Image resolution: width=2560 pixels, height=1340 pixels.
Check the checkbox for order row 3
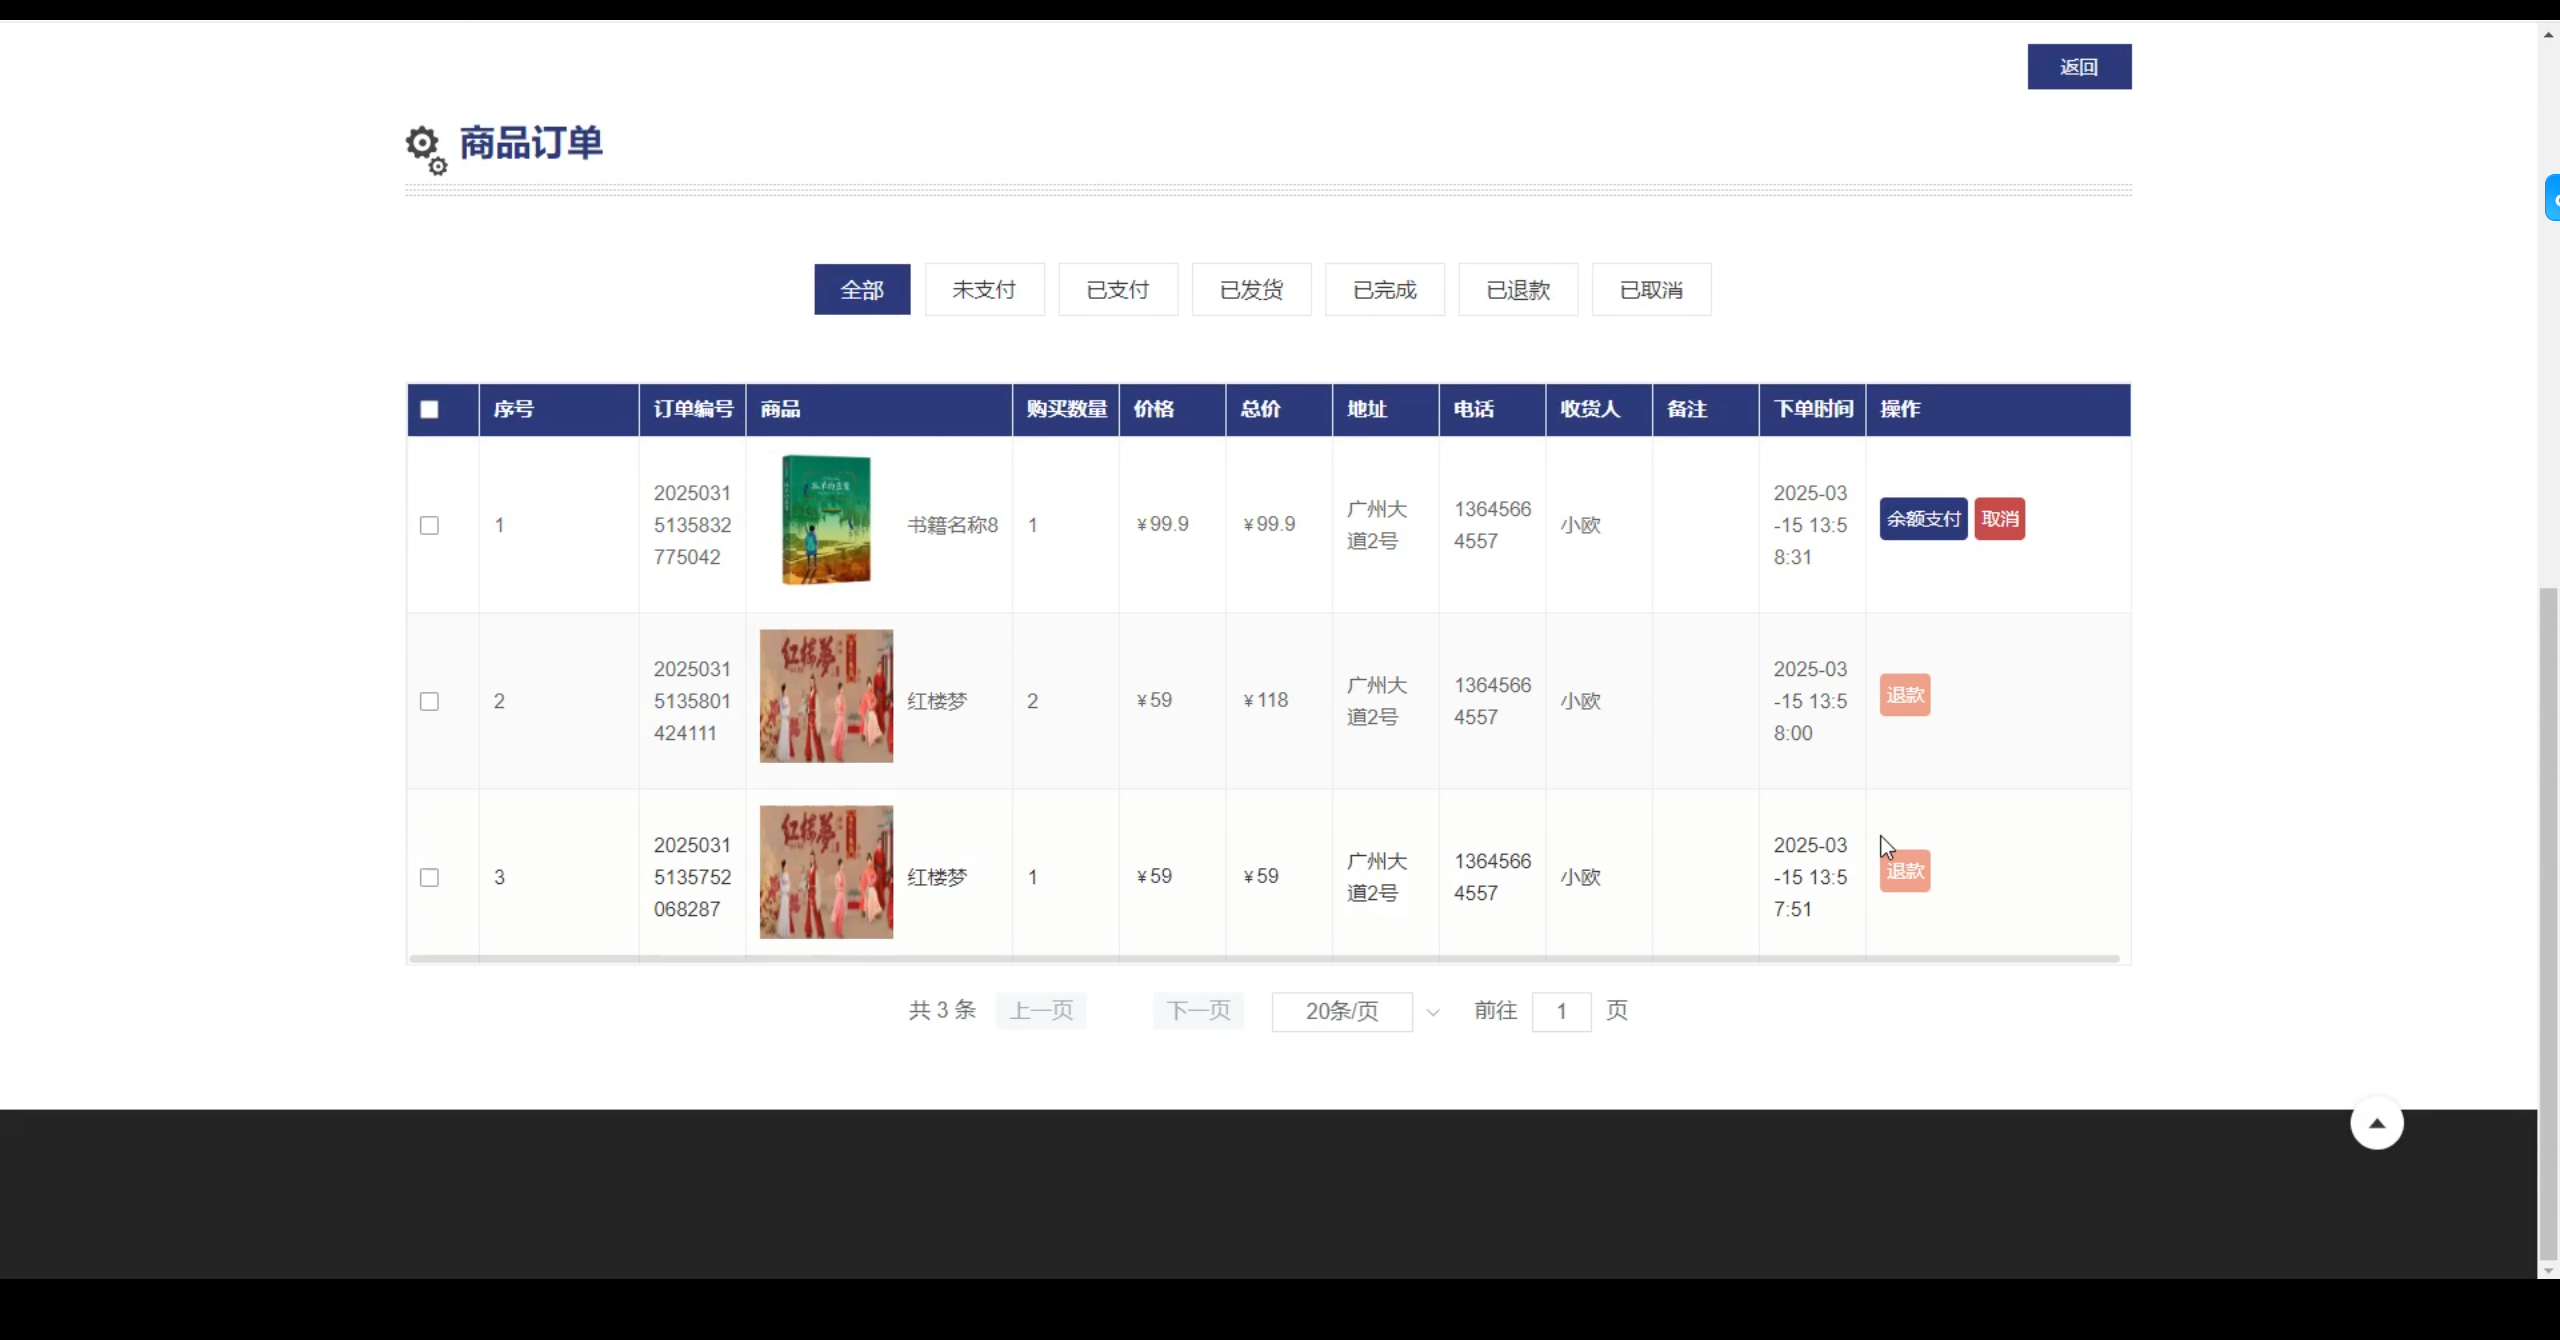coord(429,878)
